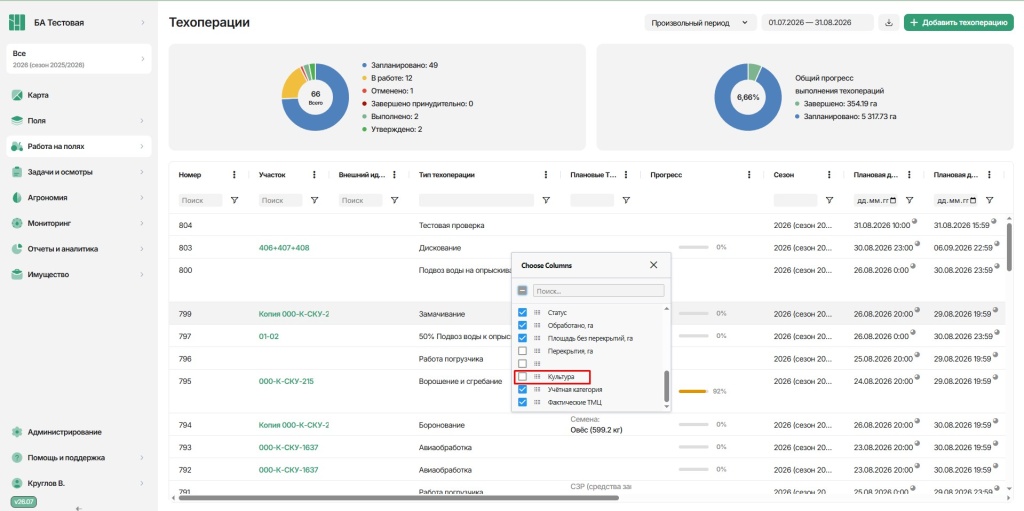Image resolution: width=1024 pixels, height=511 pixels.
Task: Click the Мониторинг icon in sidebar
Action: pos(17,223)
